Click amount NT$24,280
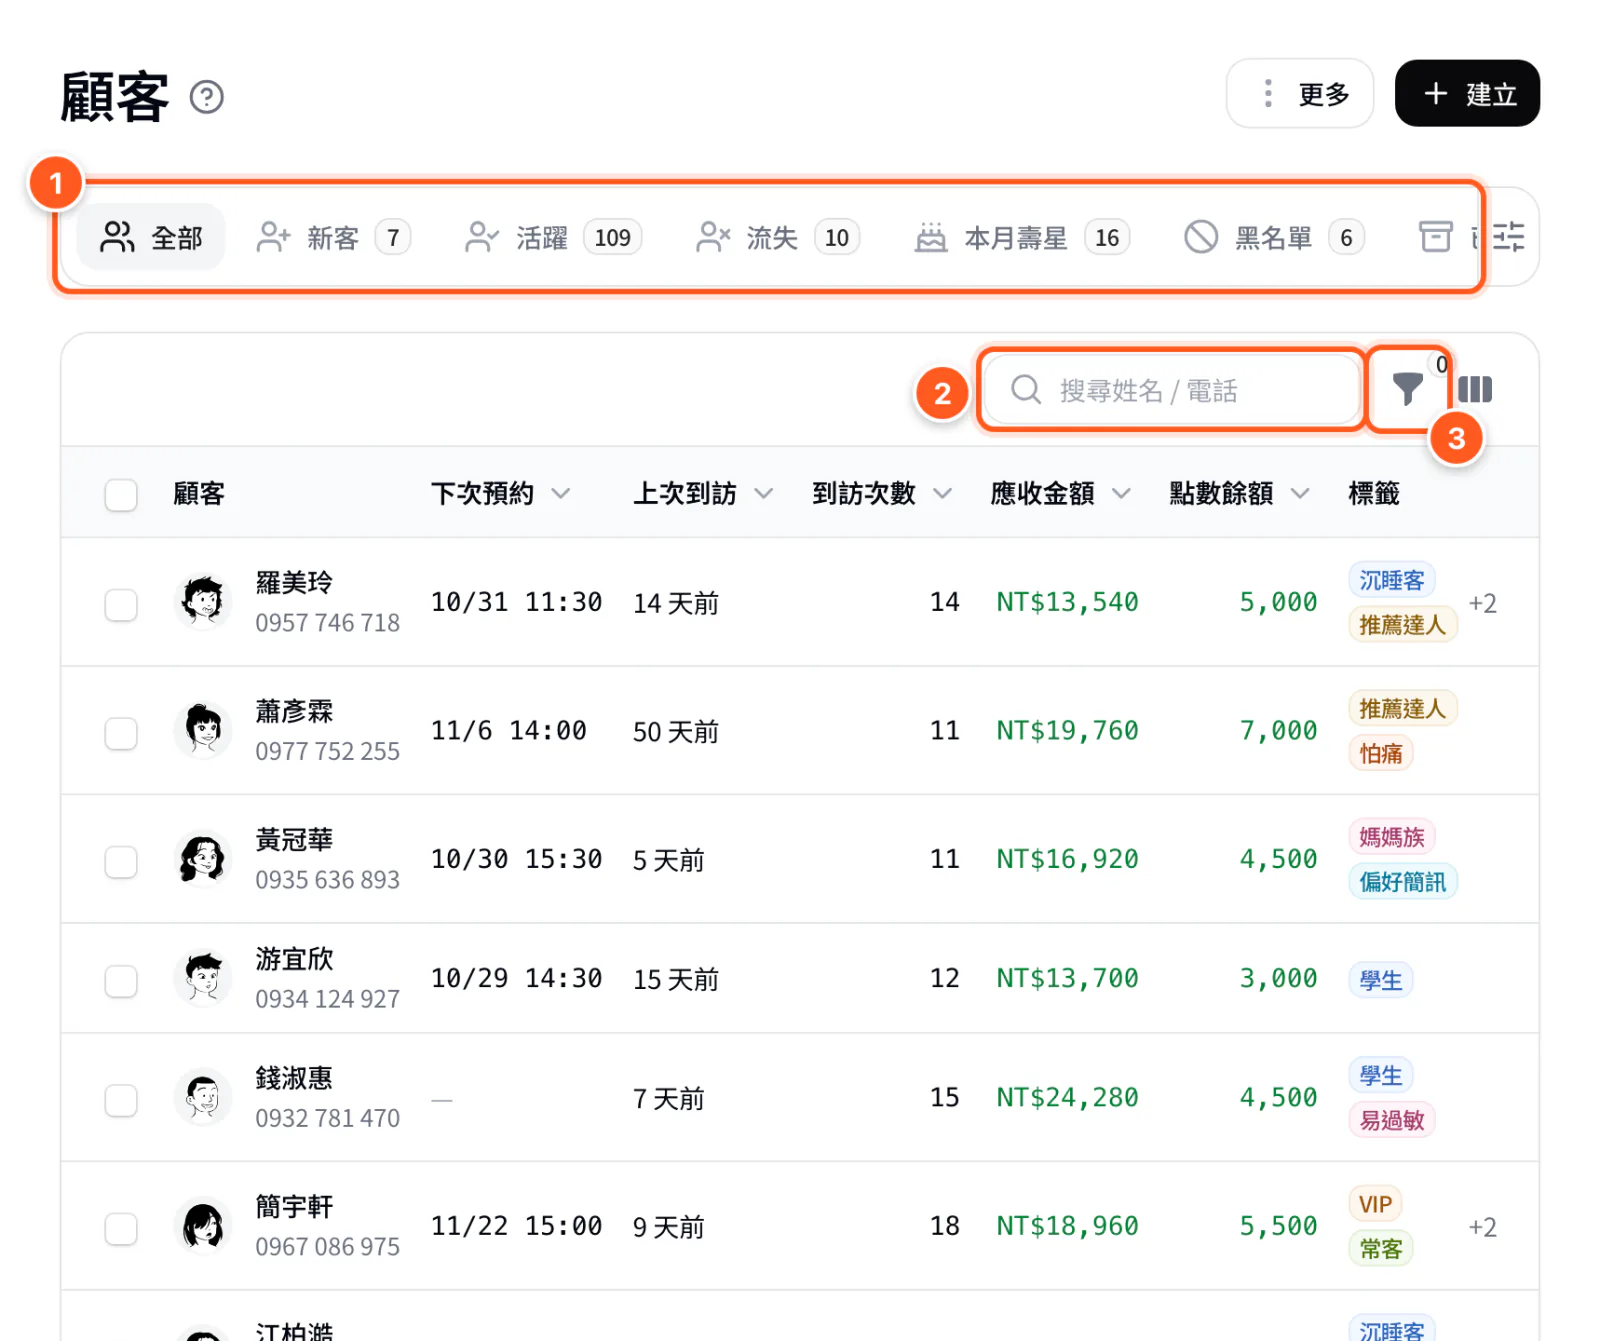1600x1341 pixels. (1067, 1098)
